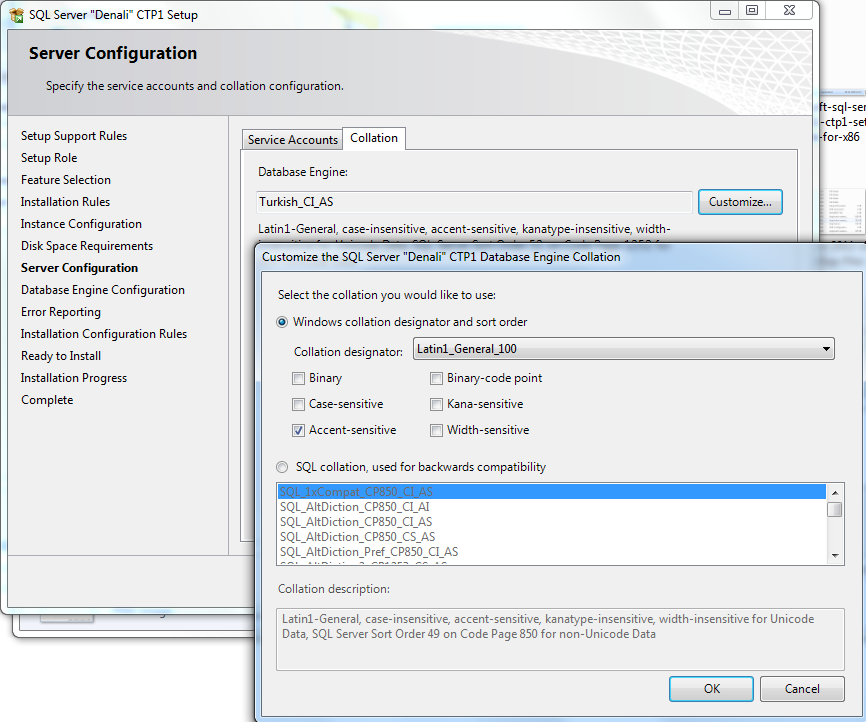
Task: Click Cancel in the collation dialog
Action: 802,689
